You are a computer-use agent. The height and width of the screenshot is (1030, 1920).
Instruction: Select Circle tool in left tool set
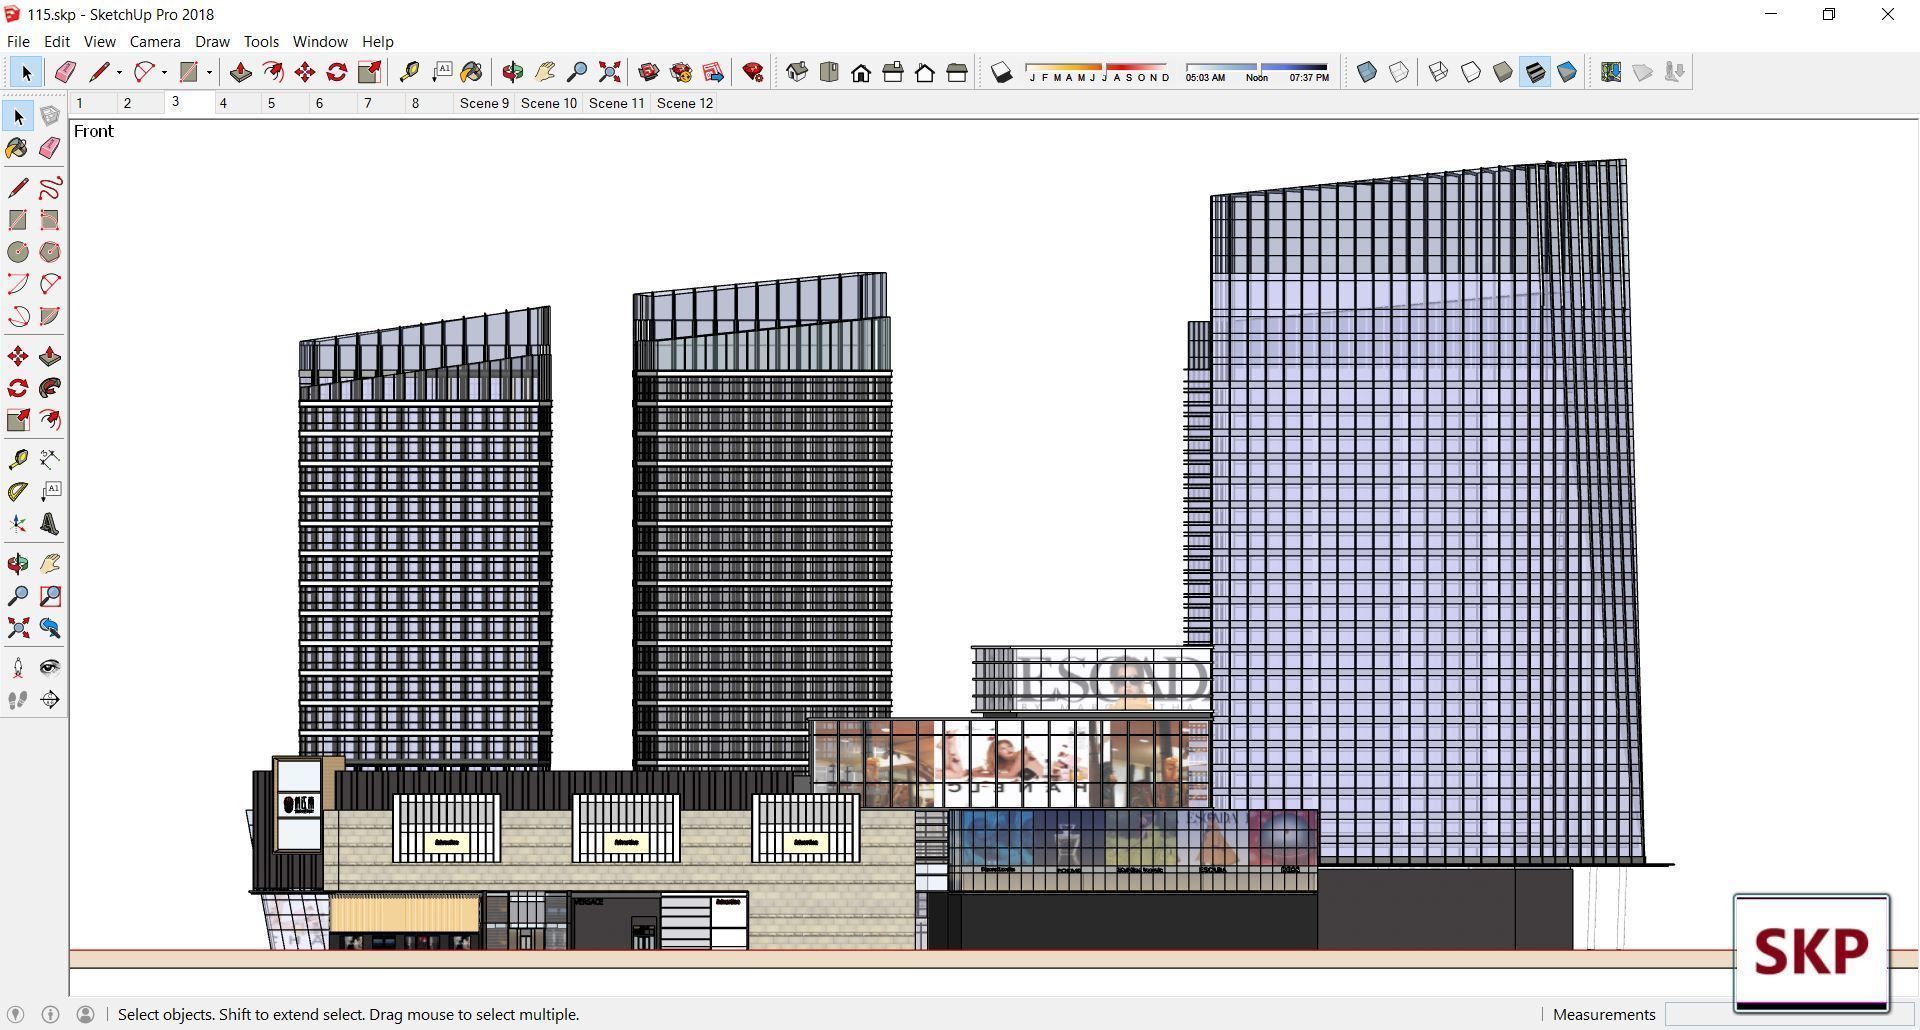click(18, 252)
